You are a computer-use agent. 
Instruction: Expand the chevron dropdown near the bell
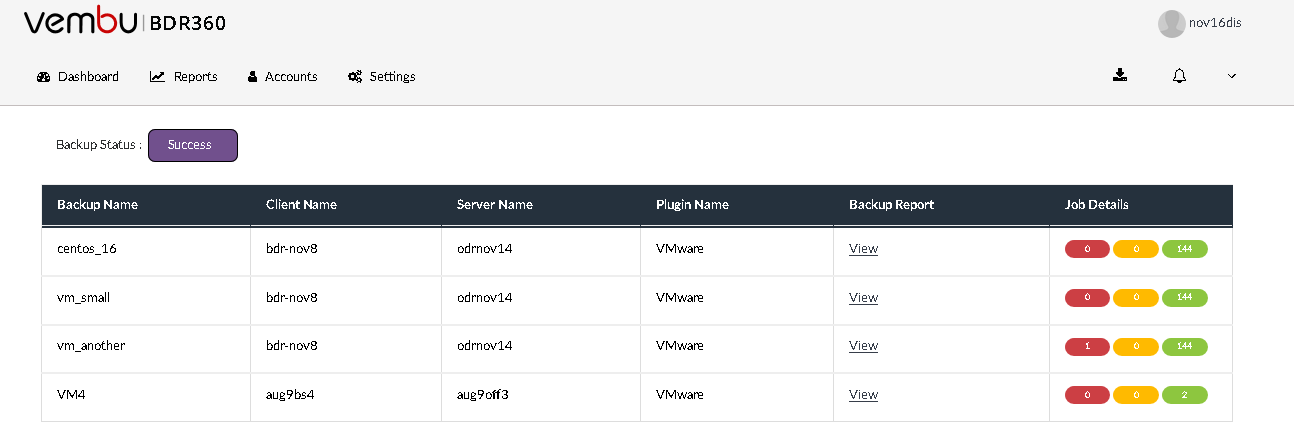(1232, 76)
